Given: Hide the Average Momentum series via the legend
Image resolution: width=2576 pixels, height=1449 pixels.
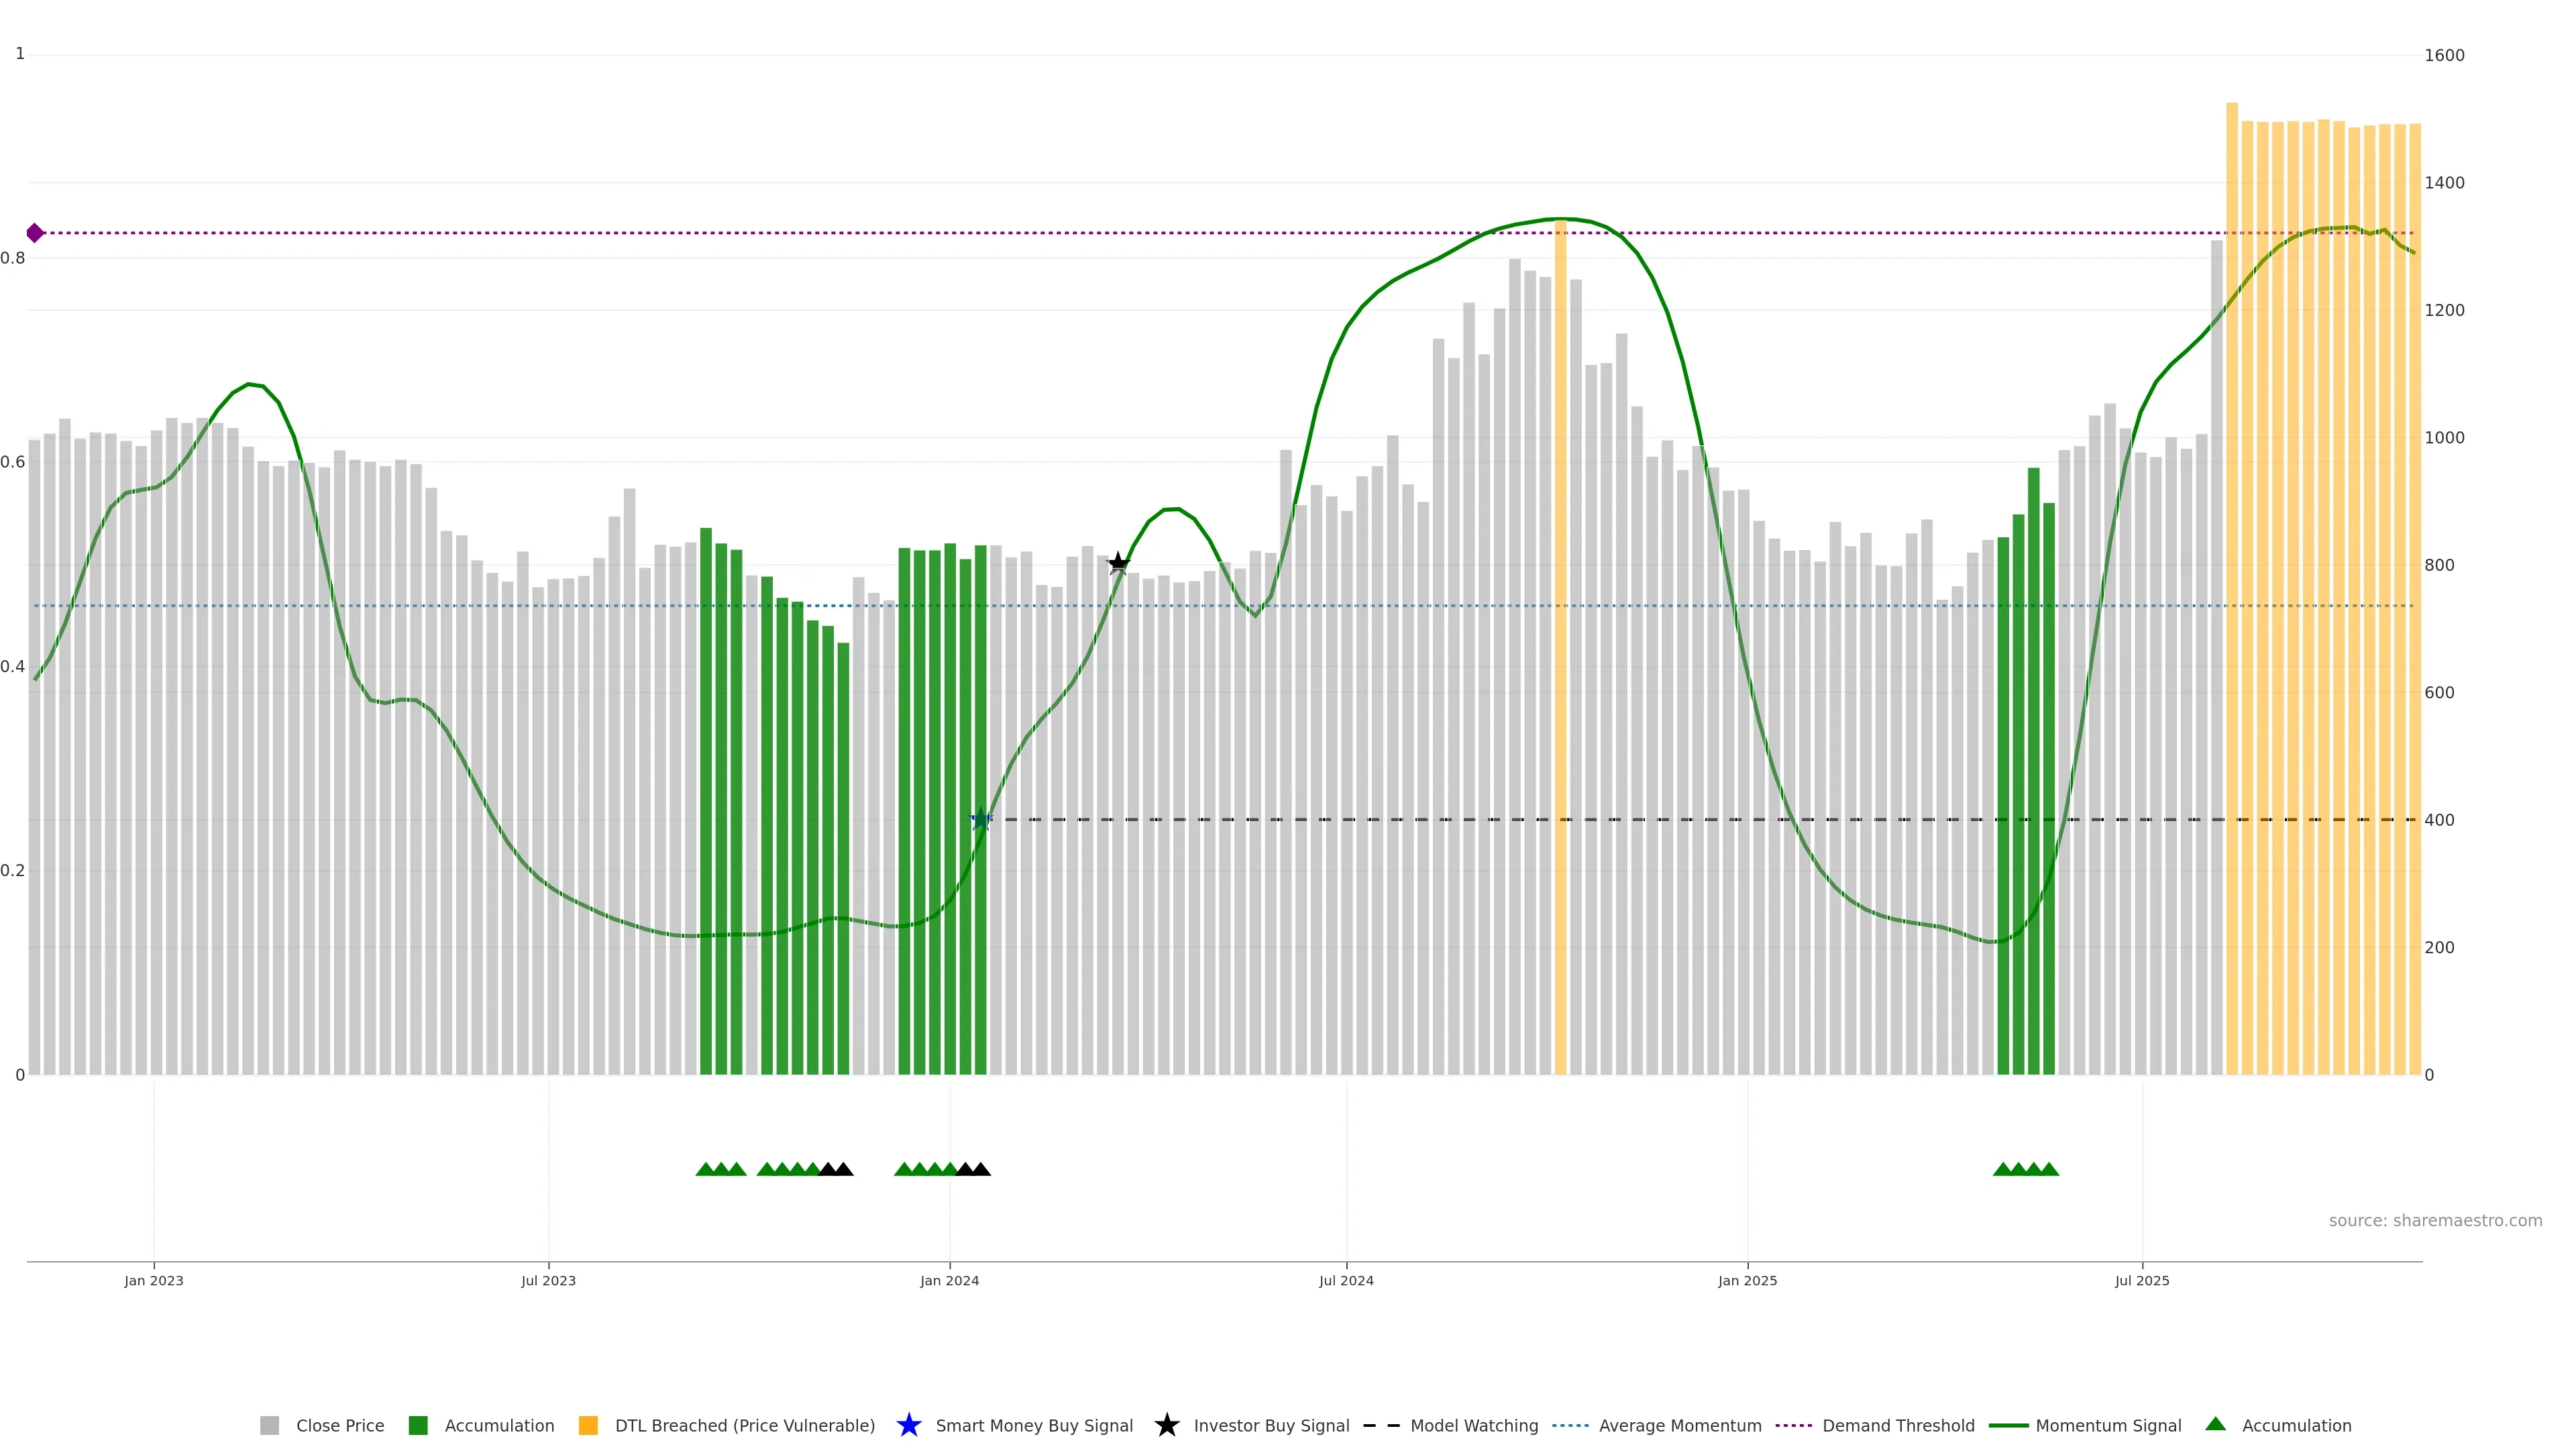Looking at the screenshot, I should pos(1679,1425).
